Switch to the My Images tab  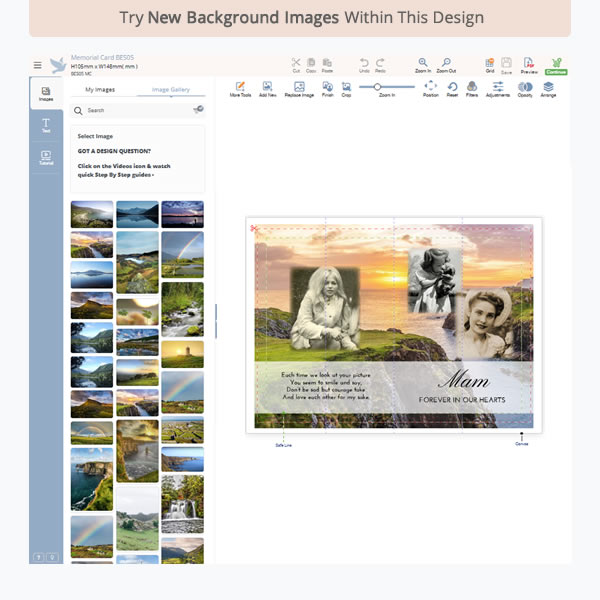[x=101, y=90]
